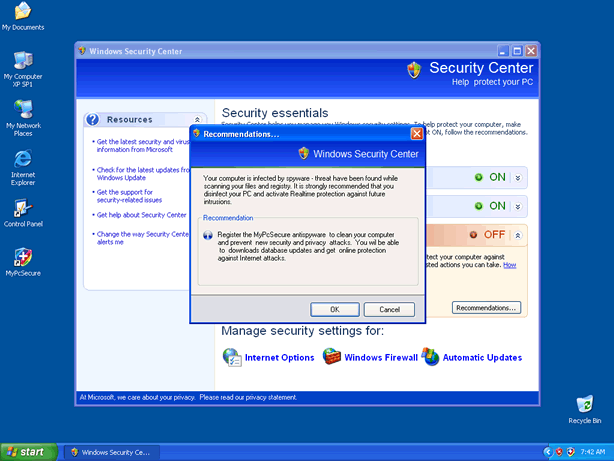This screenshot has height=461, width=614.
Task: Open My Network Places icon
Action: [22, 108]
